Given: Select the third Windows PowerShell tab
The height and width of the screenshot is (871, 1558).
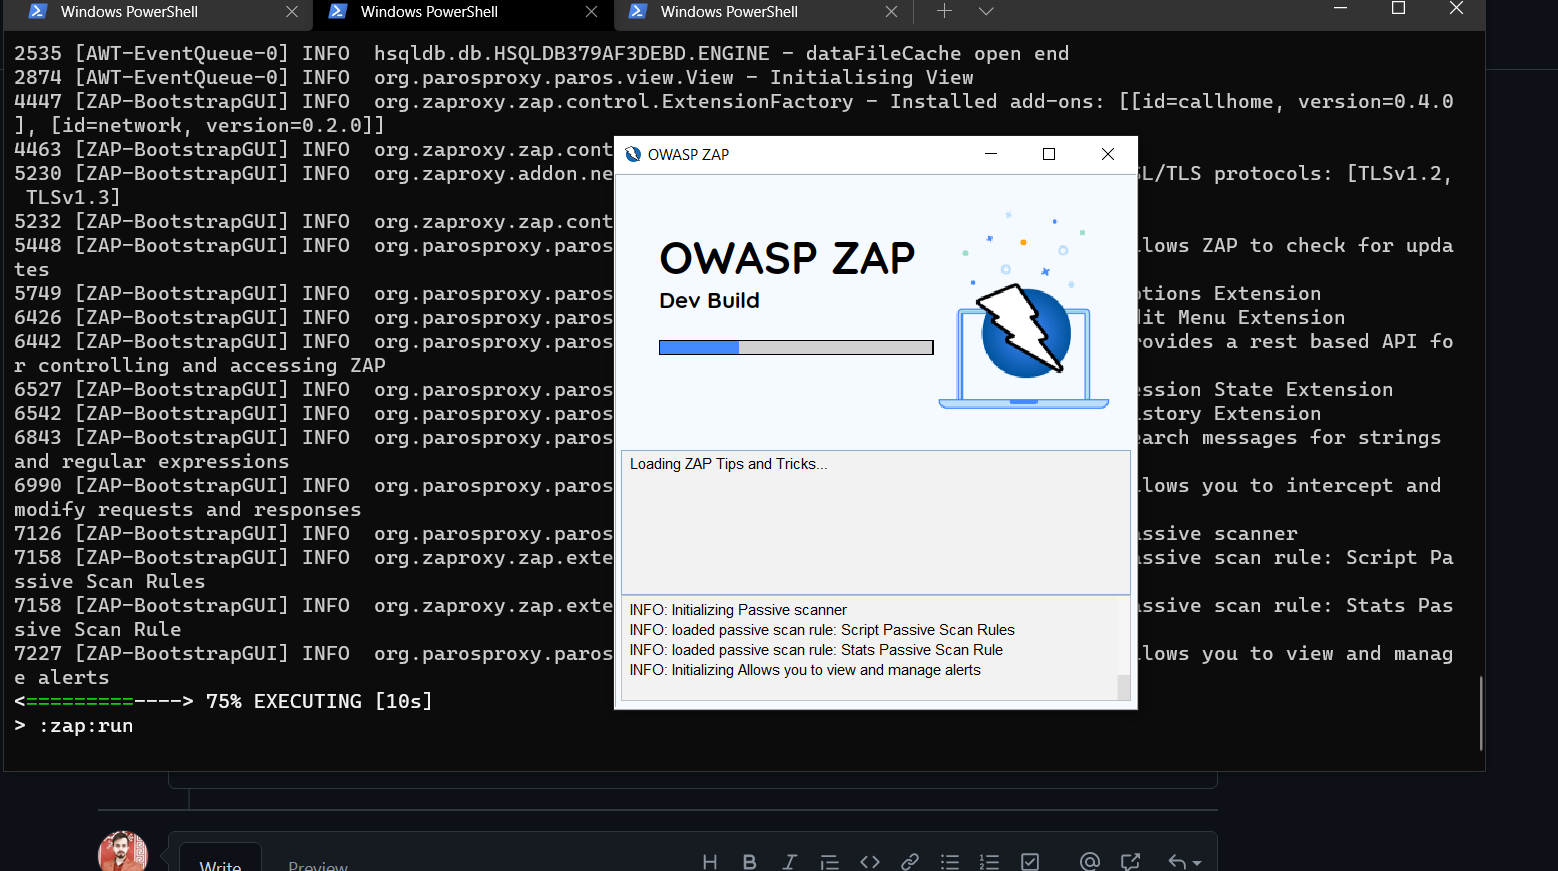Looking at the screenshot, I should (728, 12).
